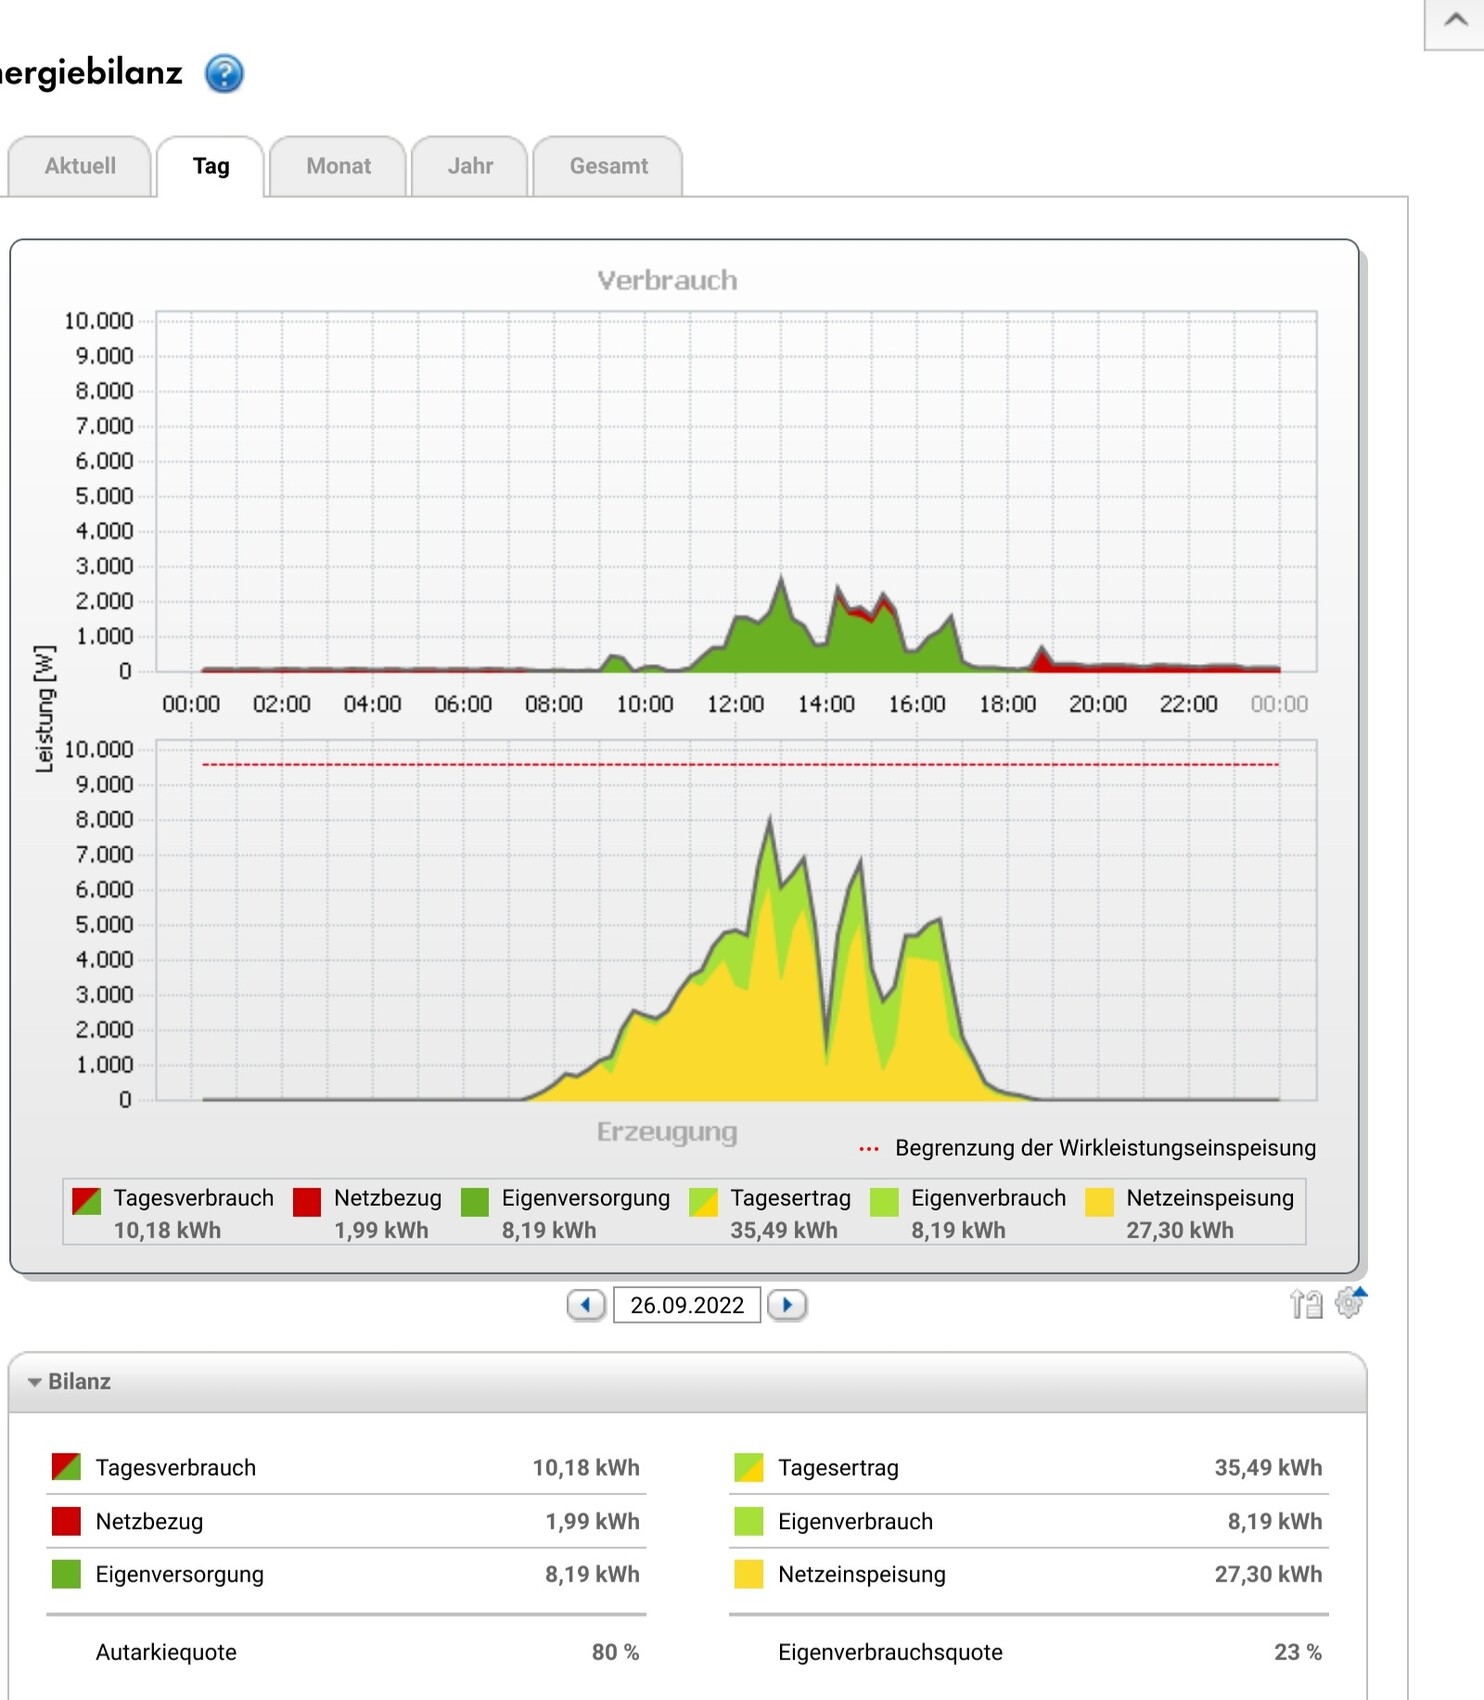Click the blue help question mark icon
The image size is (1484, 1700).
coord(224,74)
